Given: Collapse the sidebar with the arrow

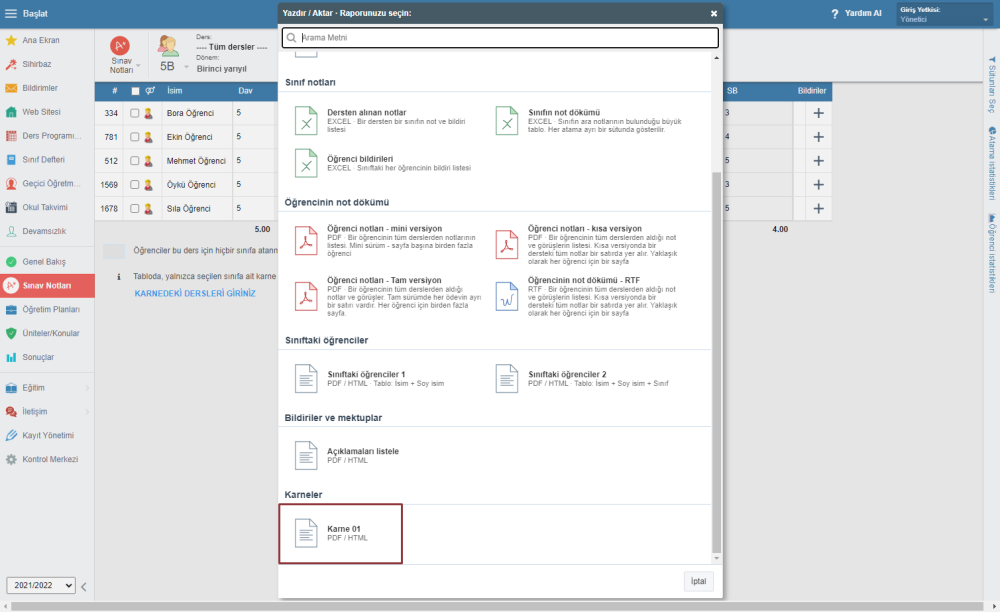Looking at the screenshot, I should point(84,586).
